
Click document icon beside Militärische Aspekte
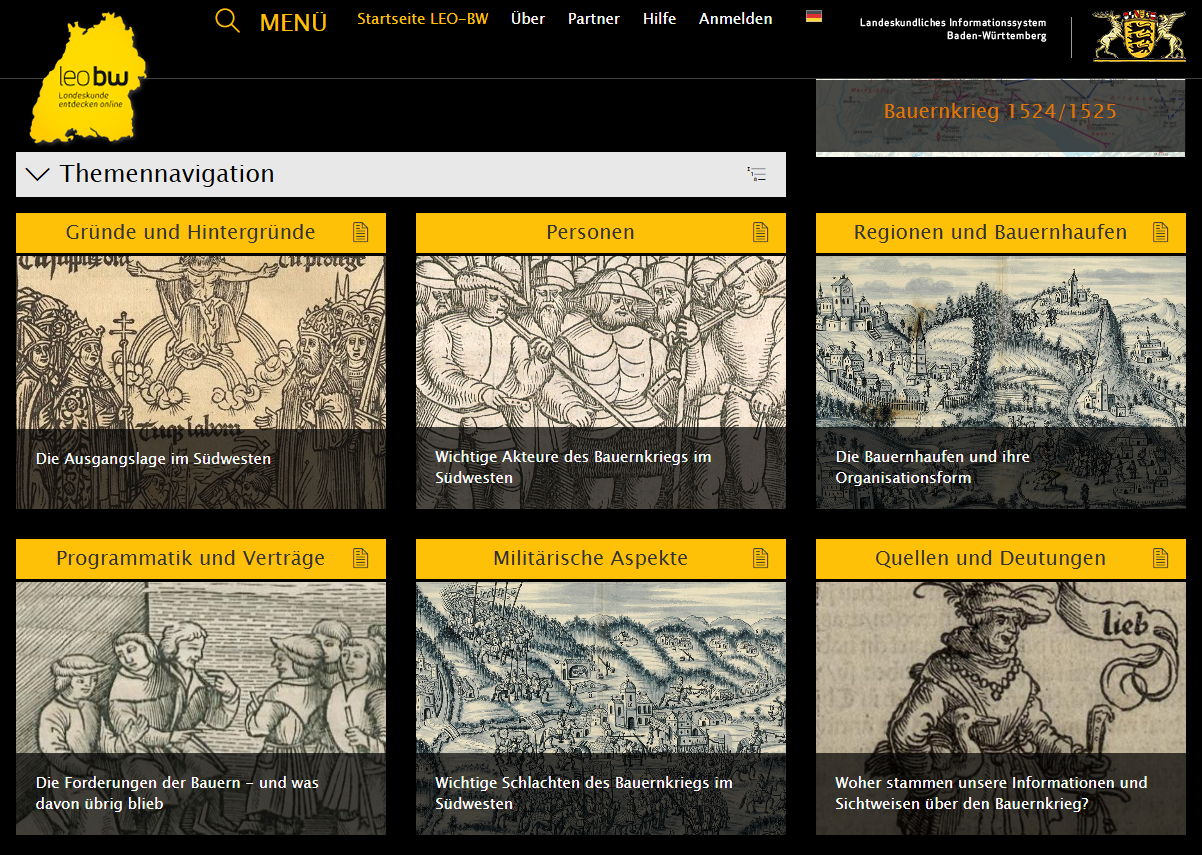pos(761,558)
